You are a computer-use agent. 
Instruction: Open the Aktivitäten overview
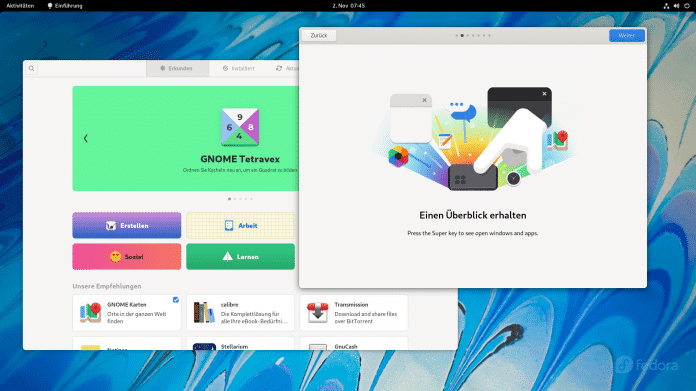[x=20, y=6]
